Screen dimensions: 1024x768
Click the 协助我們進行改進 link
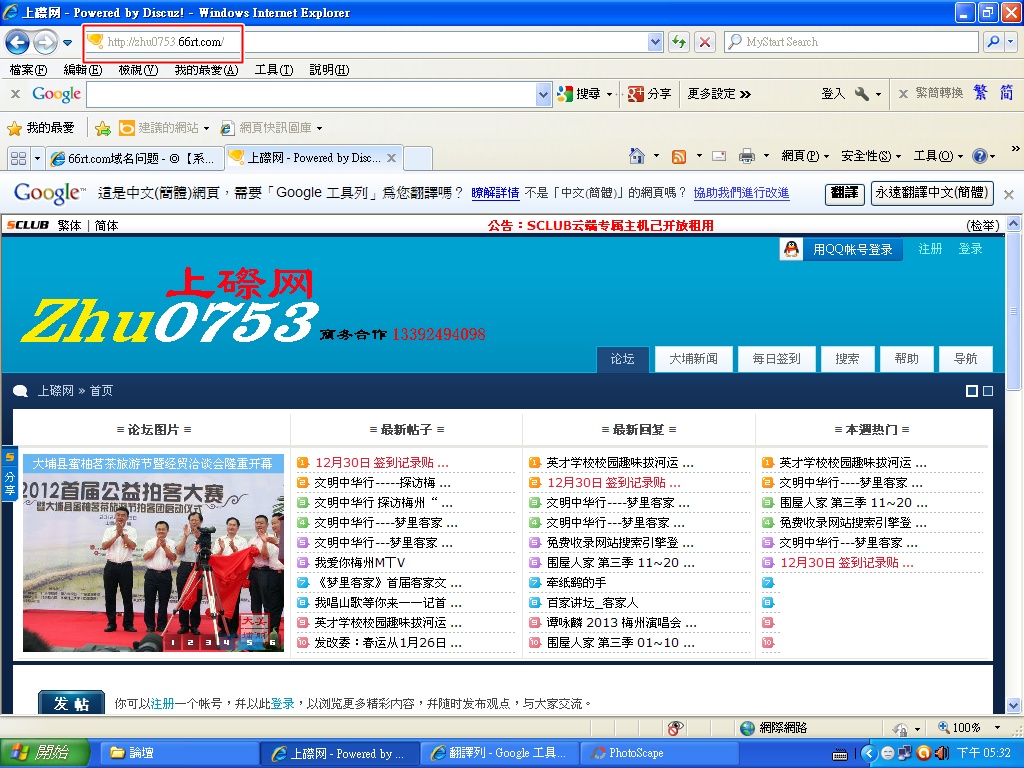[741, 193]
